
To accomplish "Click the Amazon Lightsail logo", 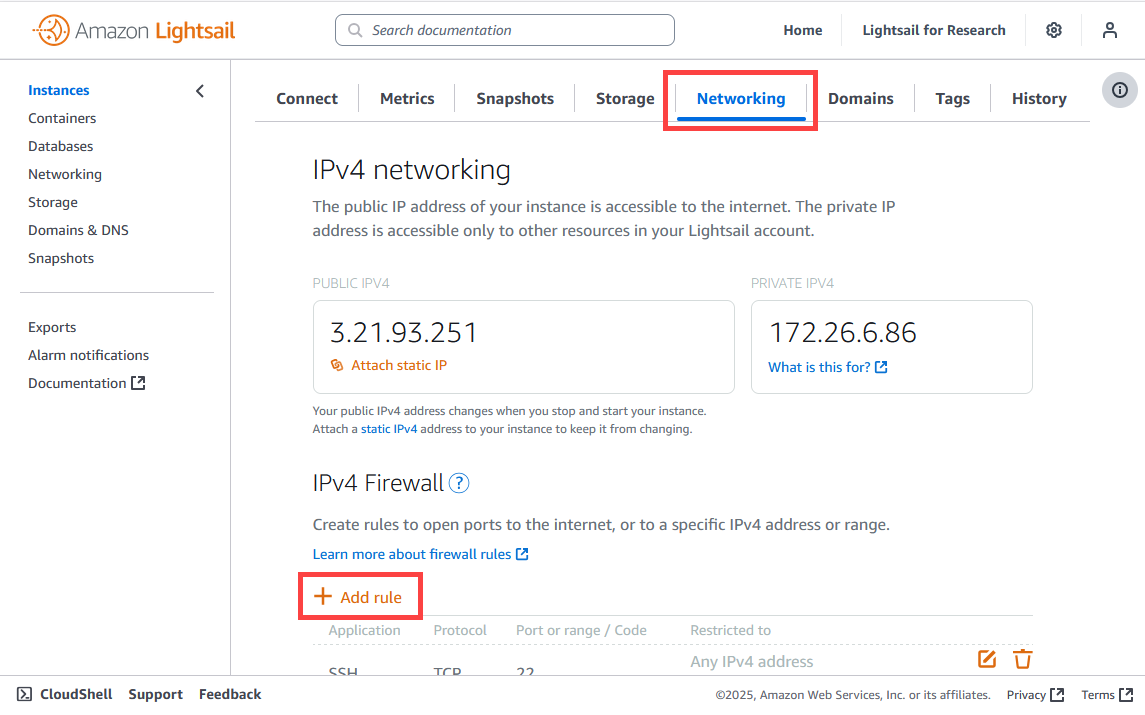I will [x=134, y=31].
